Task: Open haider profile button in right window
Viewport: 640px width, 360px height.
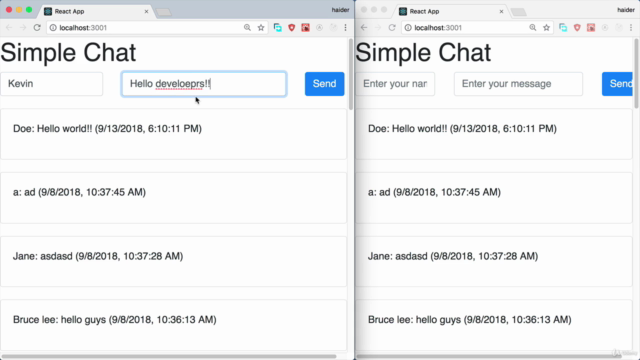Action: pos(626,10)
